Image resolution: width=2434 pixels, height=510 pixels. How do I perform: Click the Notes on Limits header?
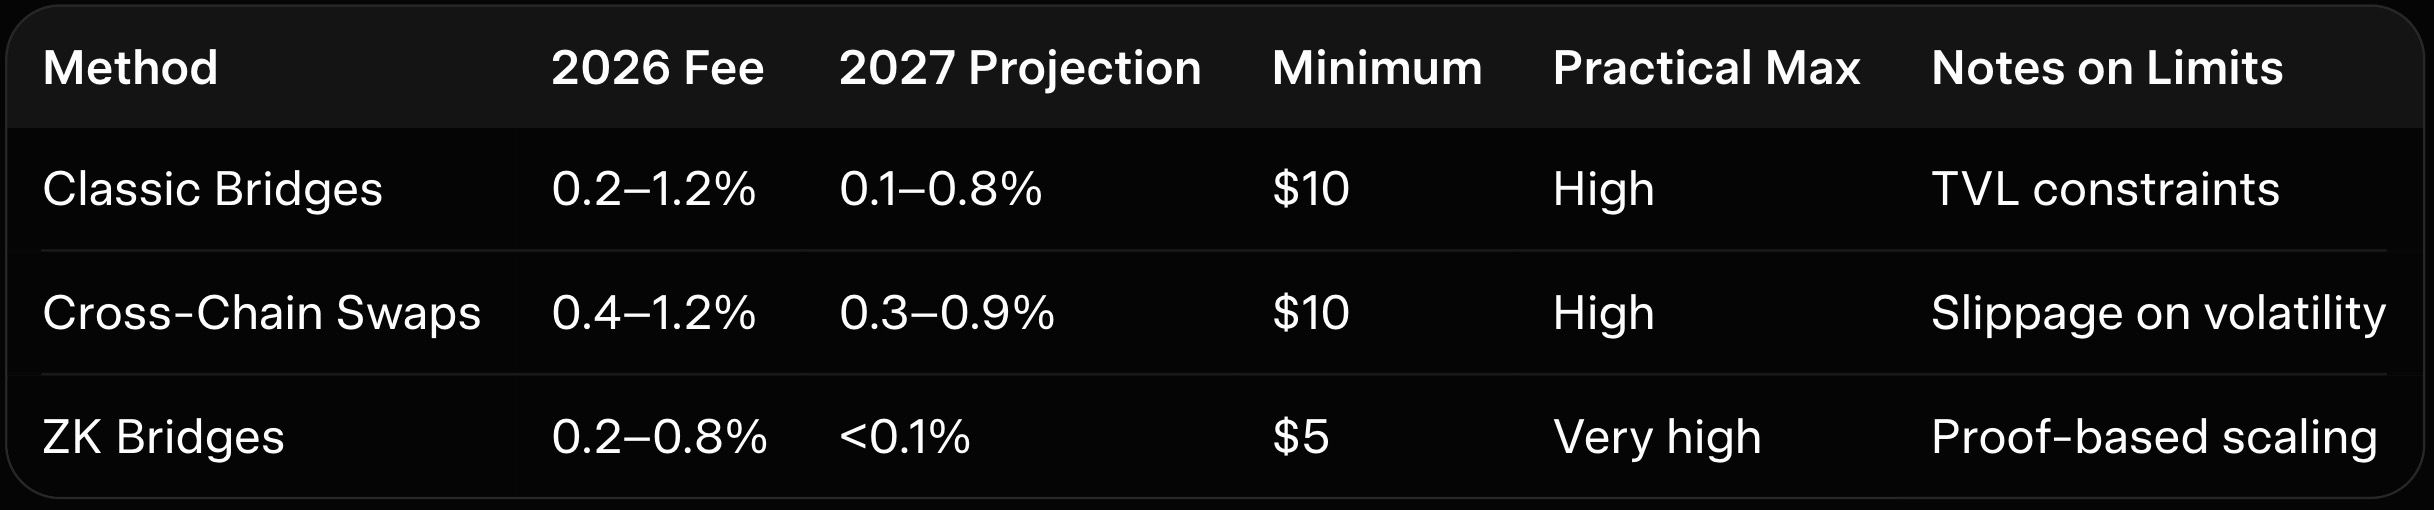tap(2106, 68)
